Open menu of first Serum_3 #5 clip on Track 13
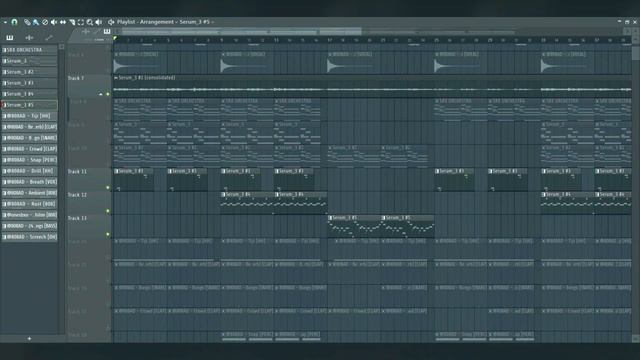This screenshot has height=360, width=640. tap(330, 218)
